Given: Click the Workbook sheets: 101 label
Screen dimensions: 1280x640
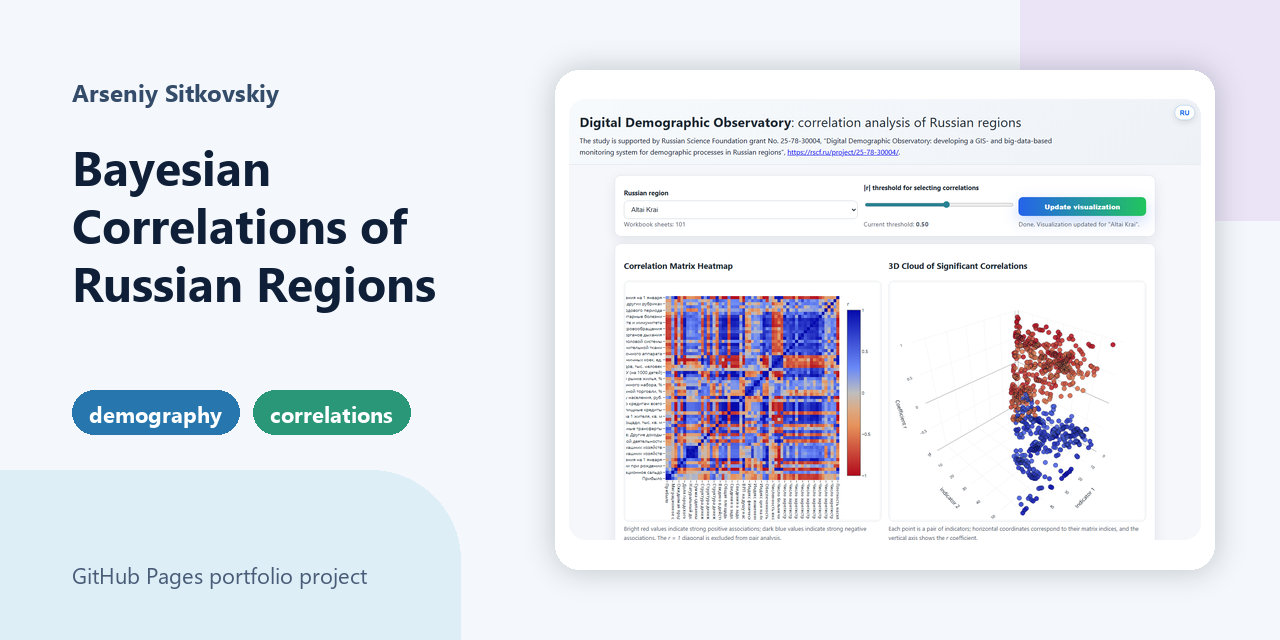Looking at the screenshot, I should [655, 225].
